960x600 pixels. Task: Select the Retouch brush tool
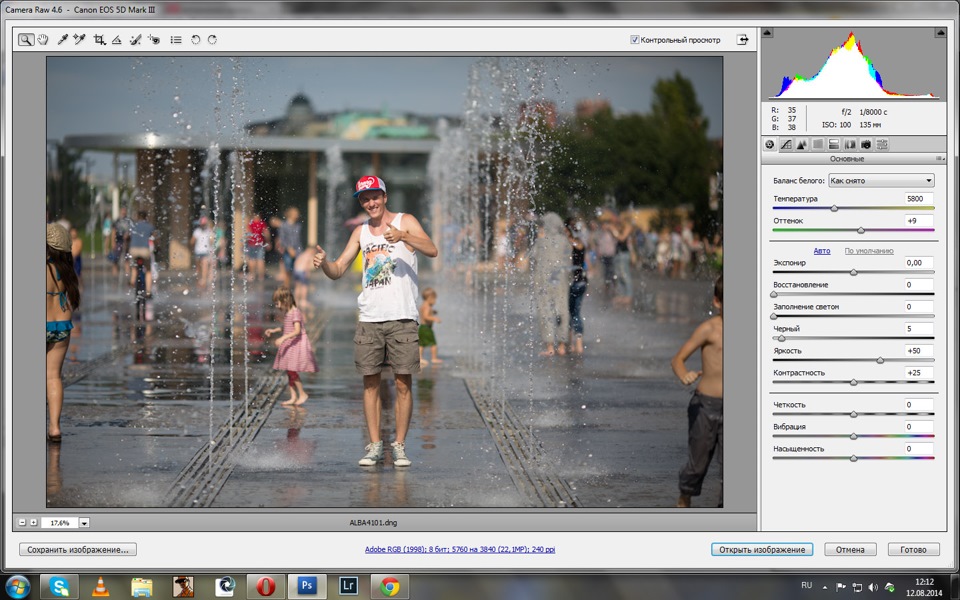[135, 40]
